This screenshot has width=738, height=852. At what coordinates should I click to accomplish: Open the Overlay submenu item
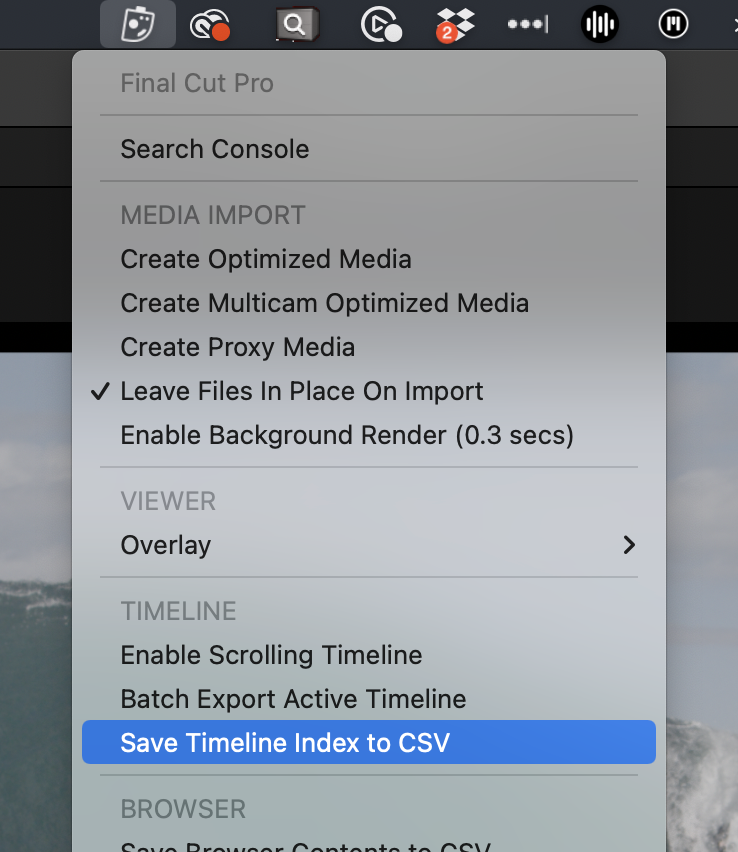[x=369, y=545]
